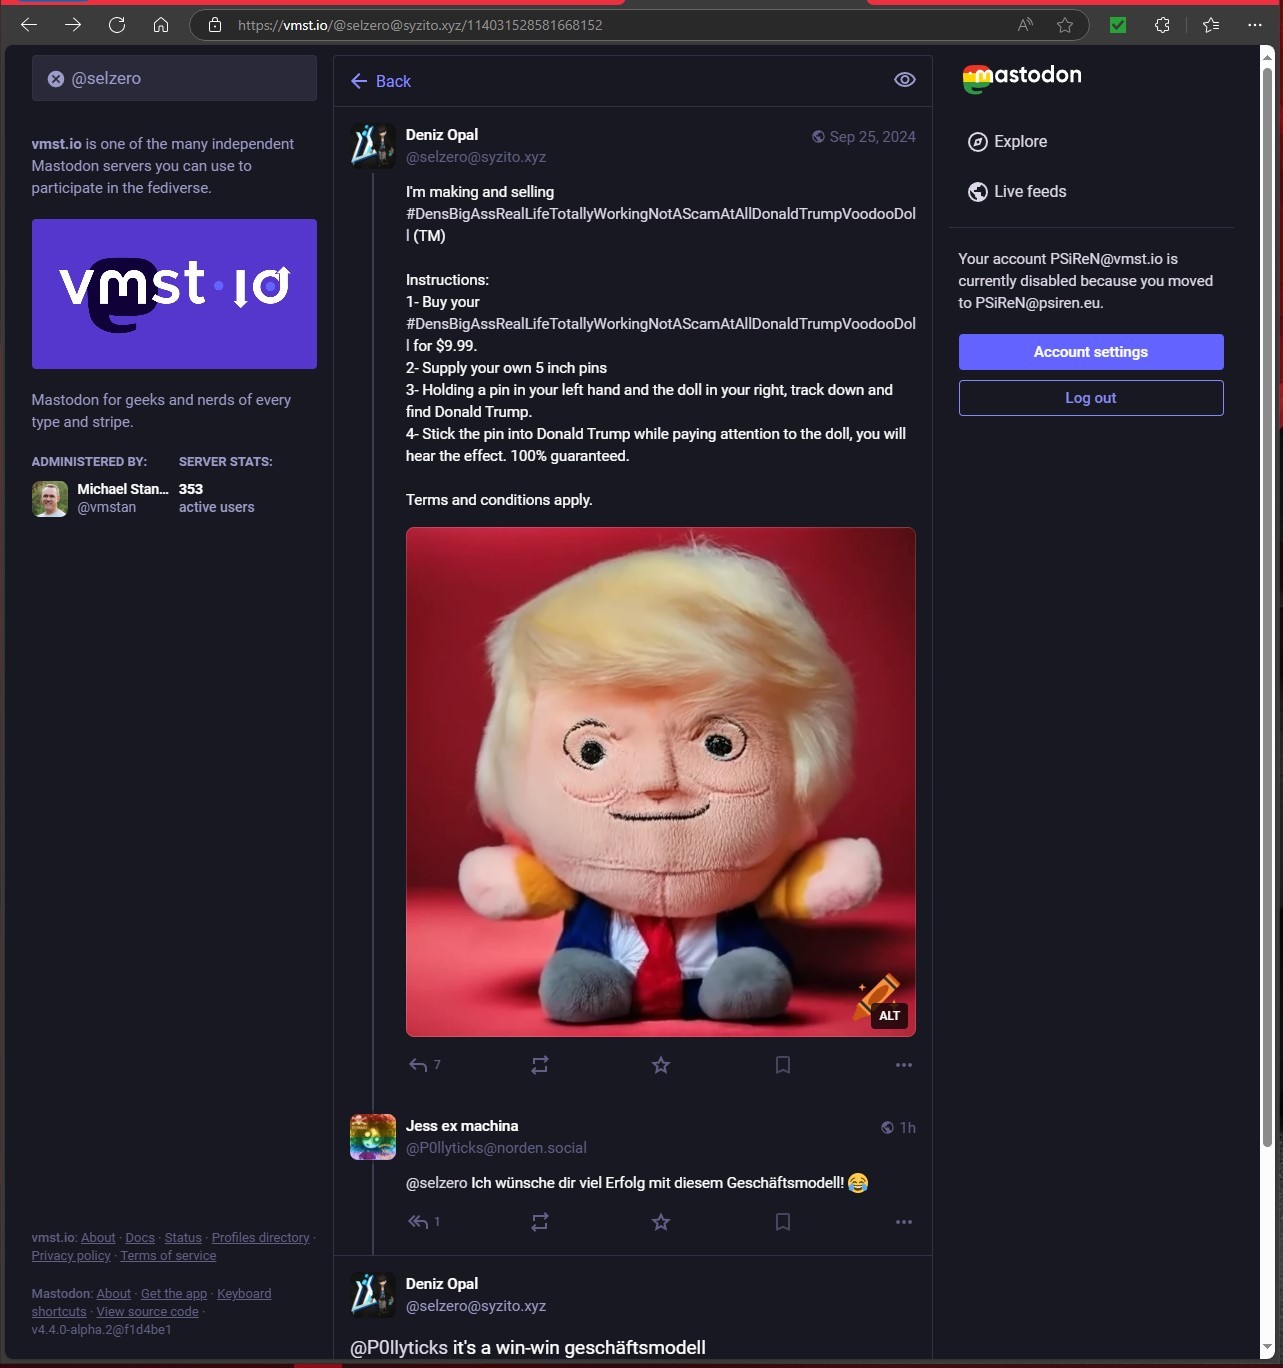Open Live feeds in sidebar
Screen dimensions: 1283x1368
pos(1017,192)
